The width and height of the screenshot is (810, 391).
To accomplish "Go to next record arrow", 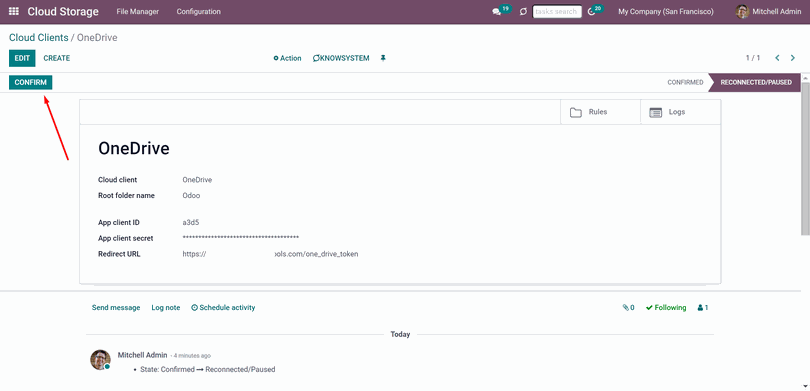I will pos(792,58).
